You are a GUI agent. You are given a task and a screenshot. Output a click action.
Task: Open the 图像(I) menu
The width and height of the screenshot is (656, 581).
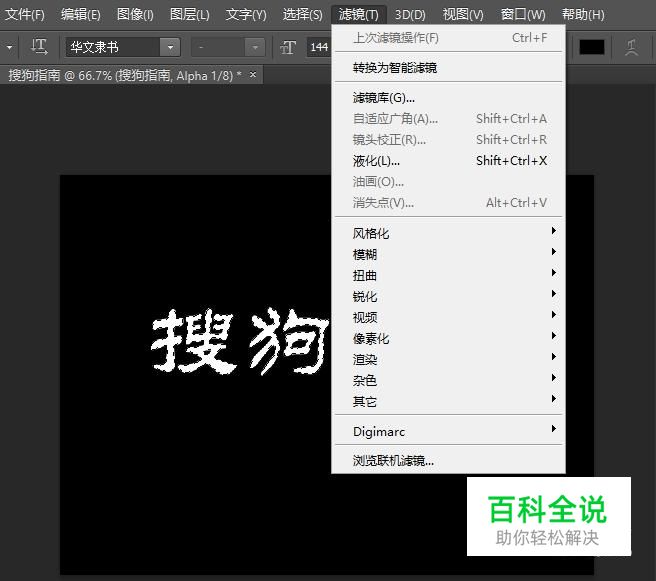(x=135, y=15)
